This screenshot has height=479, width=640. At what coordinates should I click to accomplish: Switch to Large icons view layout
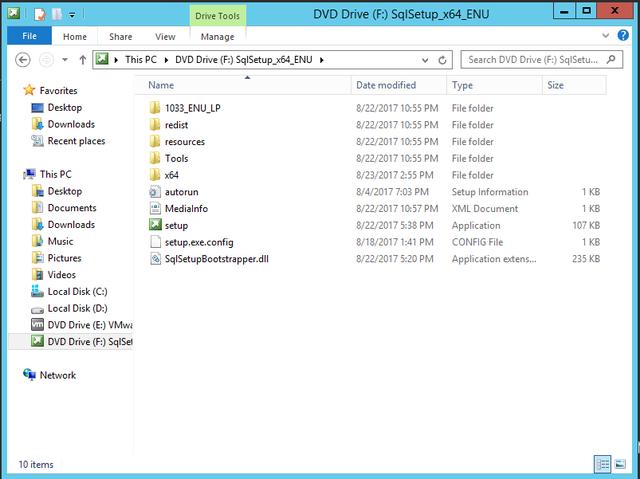620,464
